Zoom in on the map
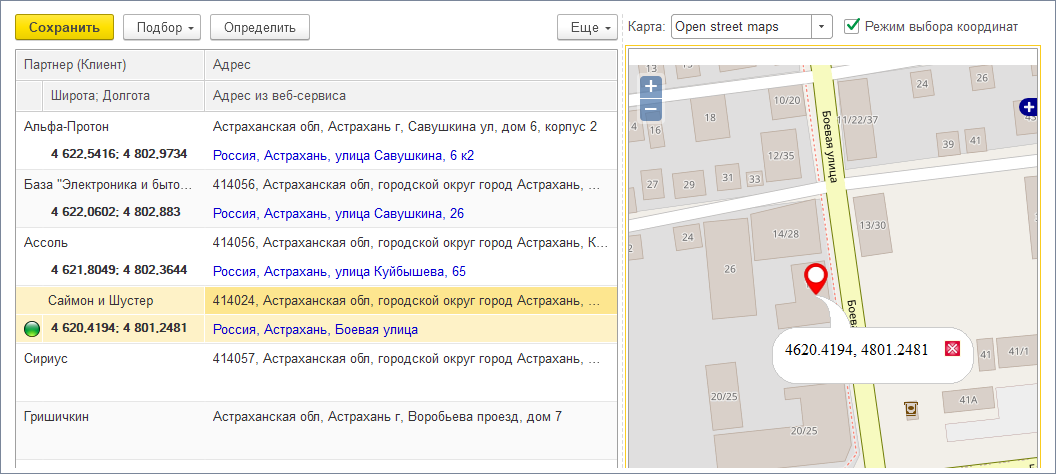1056x474 pixels. [x=650, y=87]
